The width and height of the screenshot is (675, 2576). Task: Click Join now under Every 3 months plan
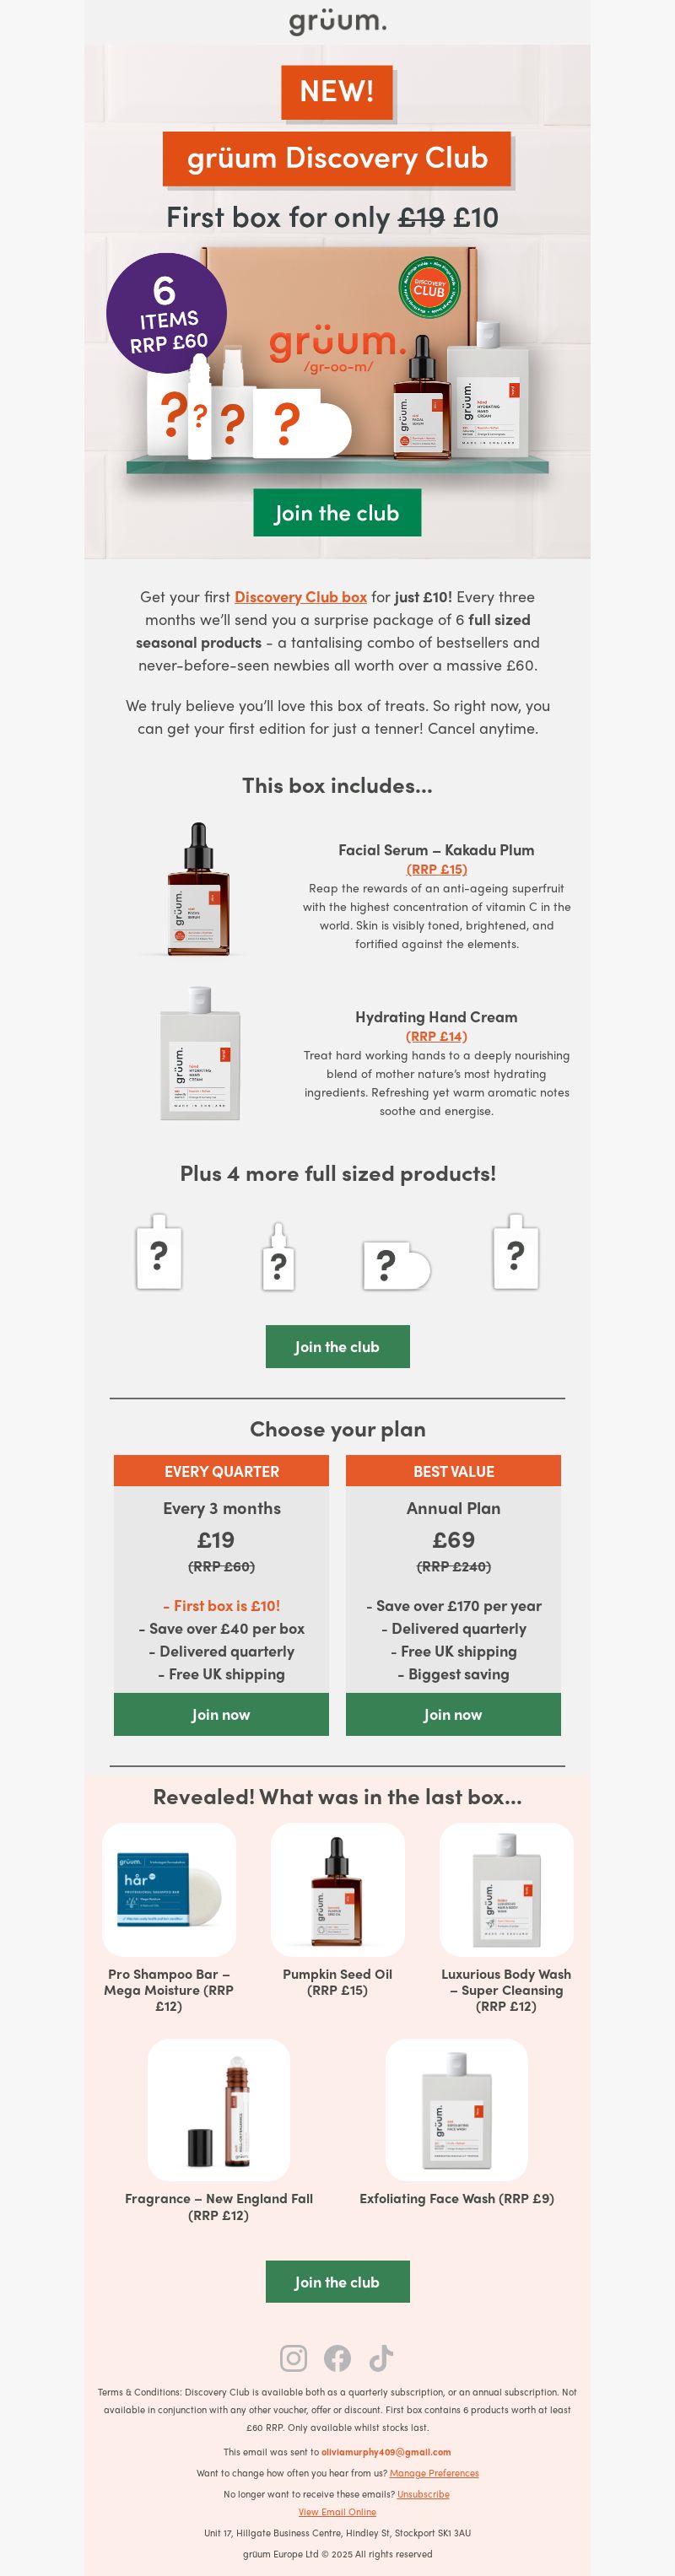pos(221,1714)
